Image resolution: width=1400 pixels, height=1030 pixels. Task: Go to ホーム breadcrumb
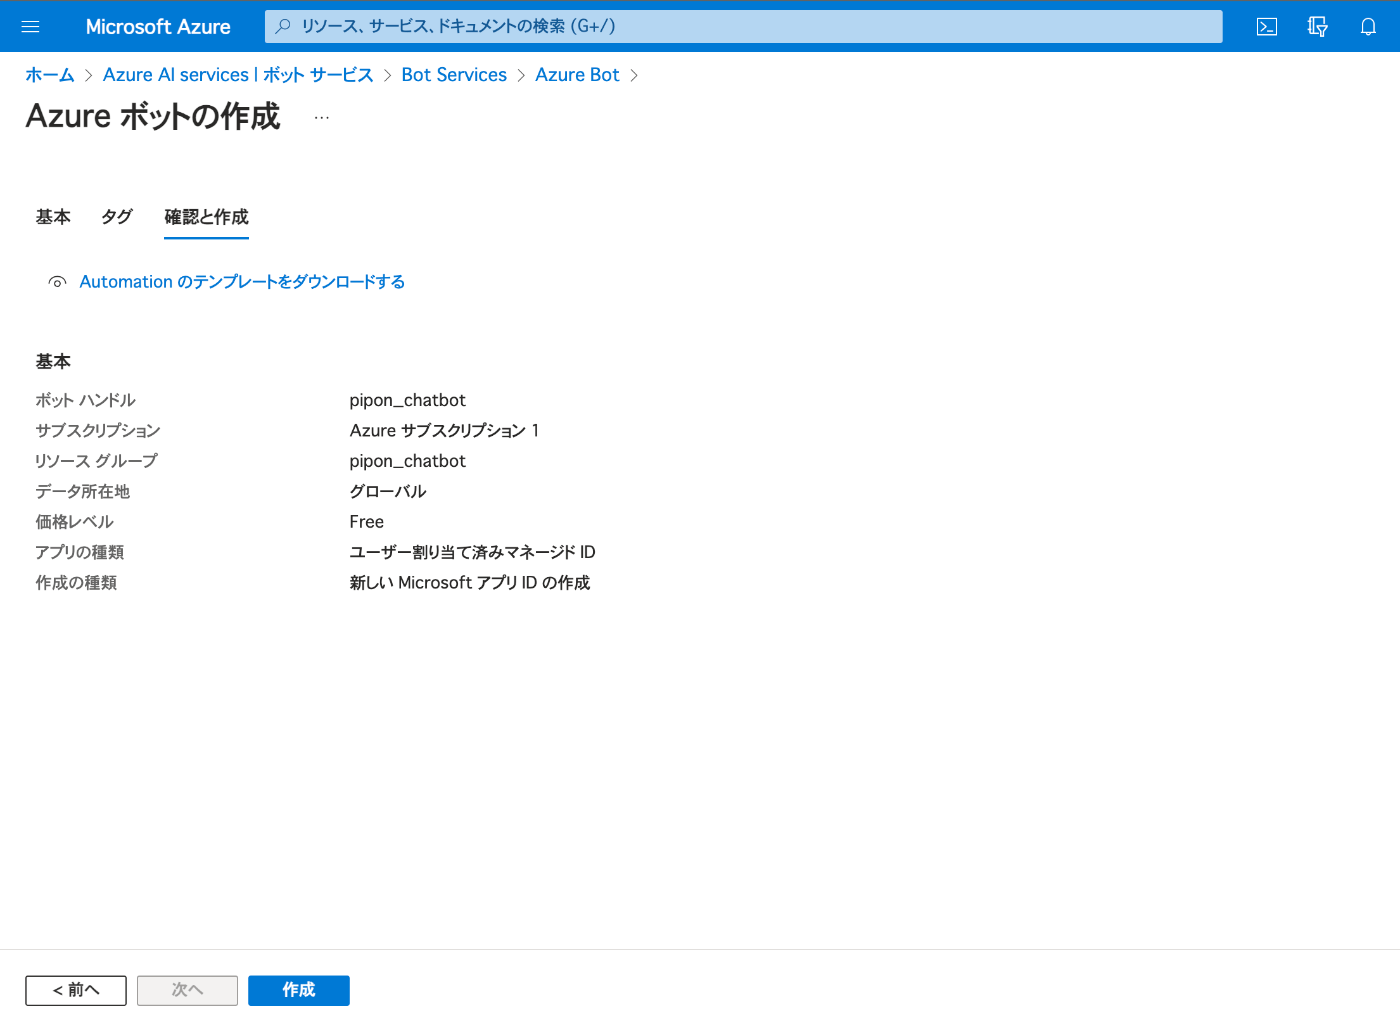[50, 75]
